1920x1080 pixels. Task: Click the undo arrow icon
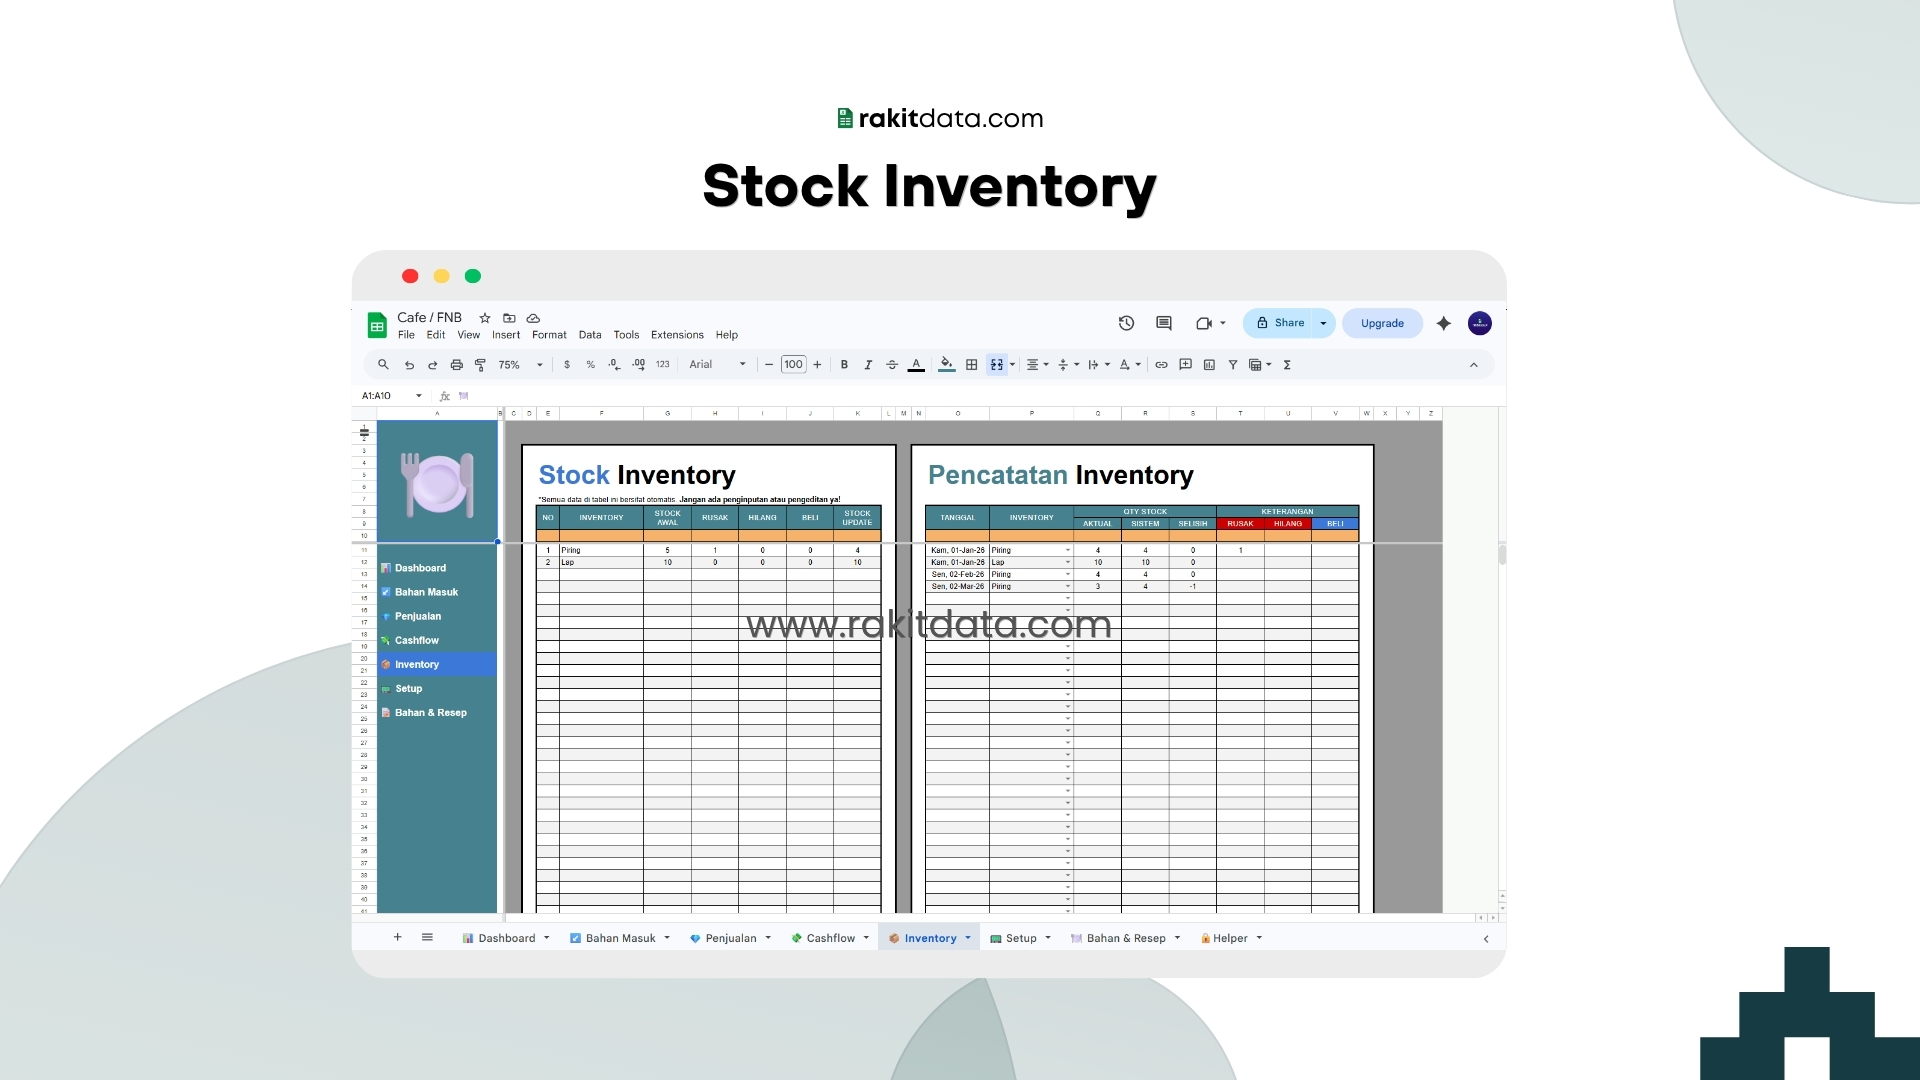409,365
